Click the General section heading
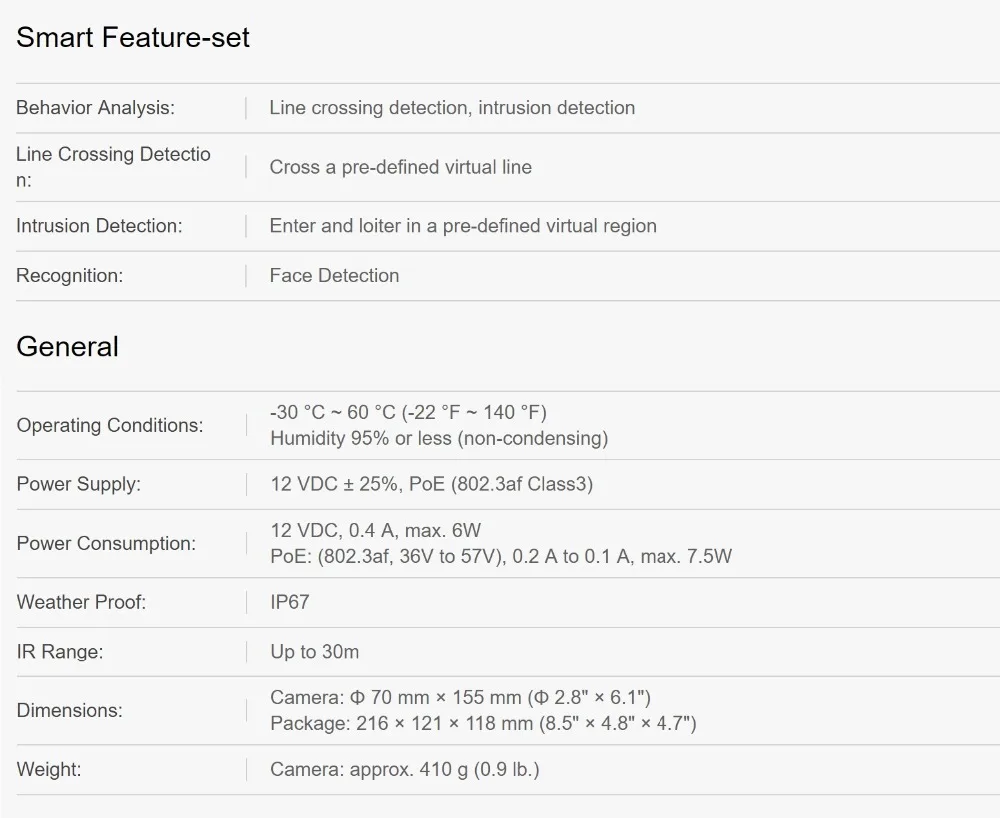 click(67, 347)
